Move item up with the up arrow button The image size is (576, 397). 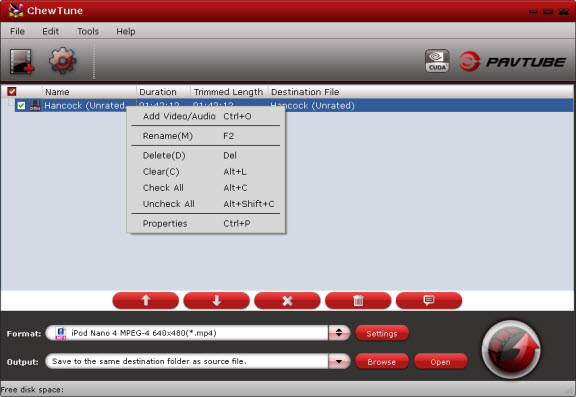pos(145,301)
